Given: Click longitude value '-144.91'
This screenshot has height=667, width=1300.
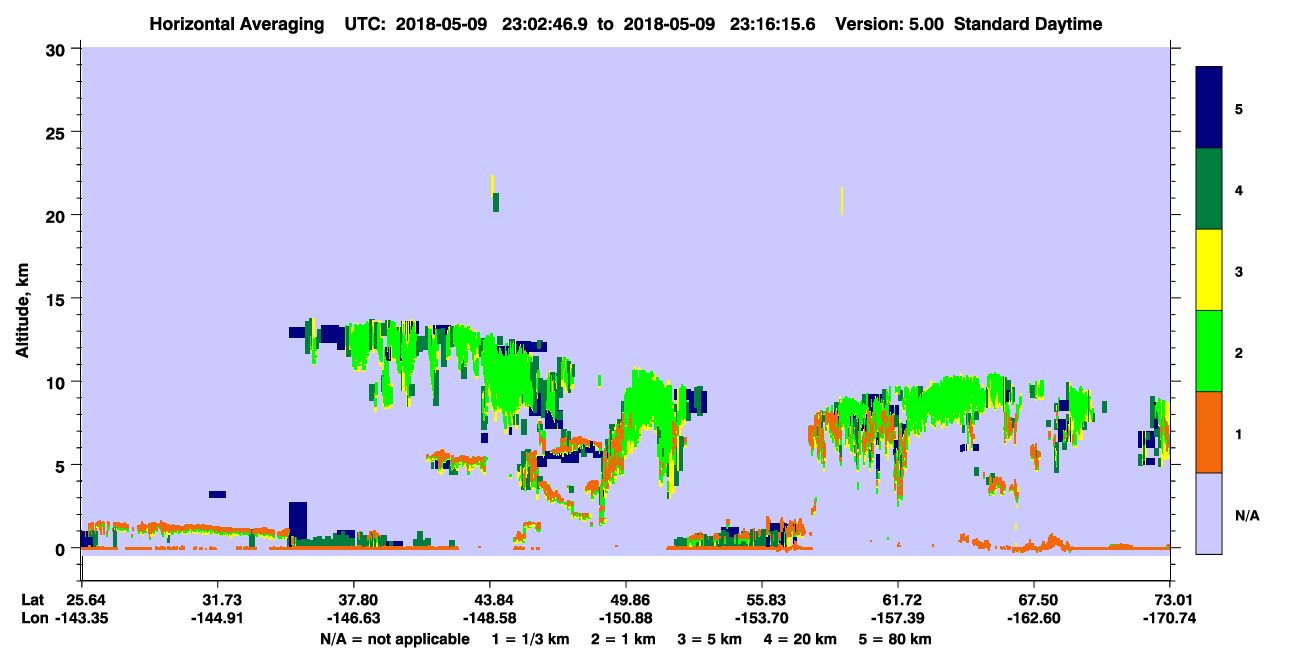Looking at the screenshot, I should (x=217, y=617).
